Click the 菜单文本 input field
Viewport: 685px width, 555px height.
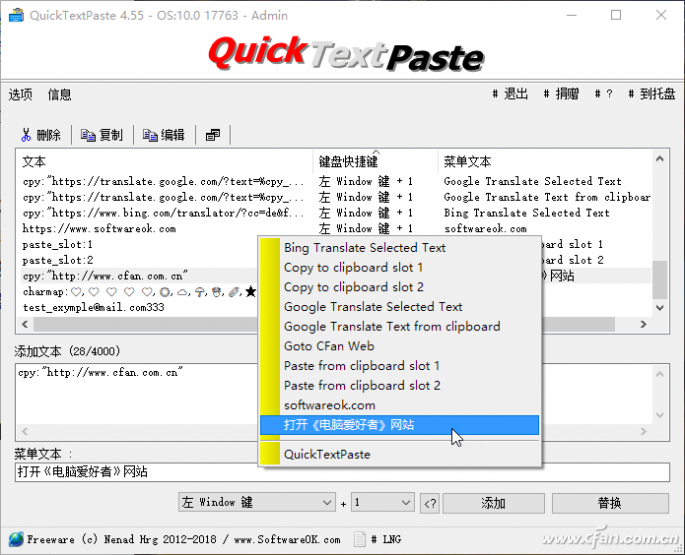(x=342, y=472)
